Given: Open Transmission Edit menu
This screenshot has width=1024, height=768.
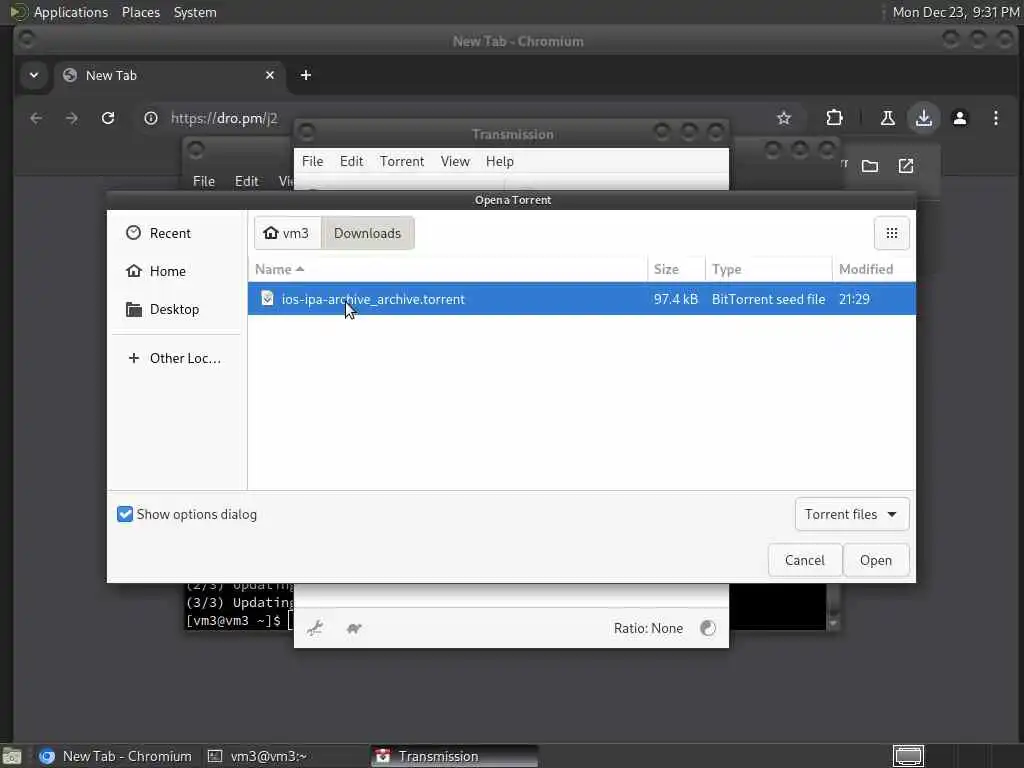Looking at the screenshot, I should click(351, 161).
